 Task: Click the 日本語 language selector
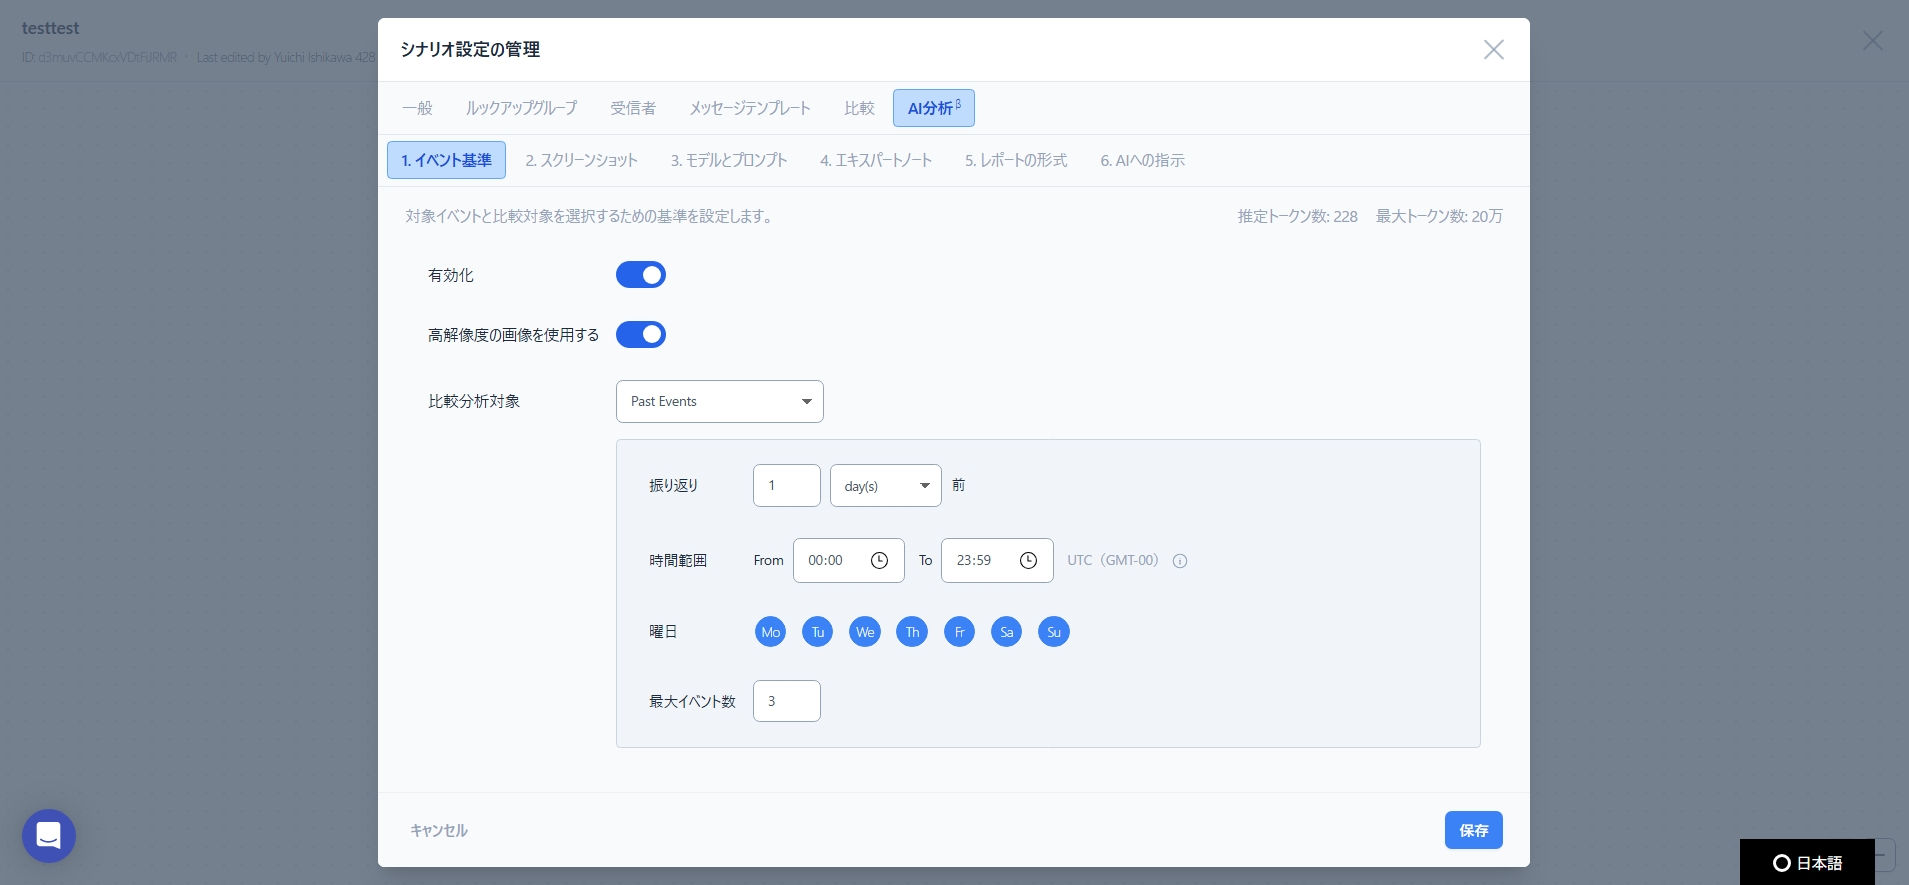(1807, 863)
